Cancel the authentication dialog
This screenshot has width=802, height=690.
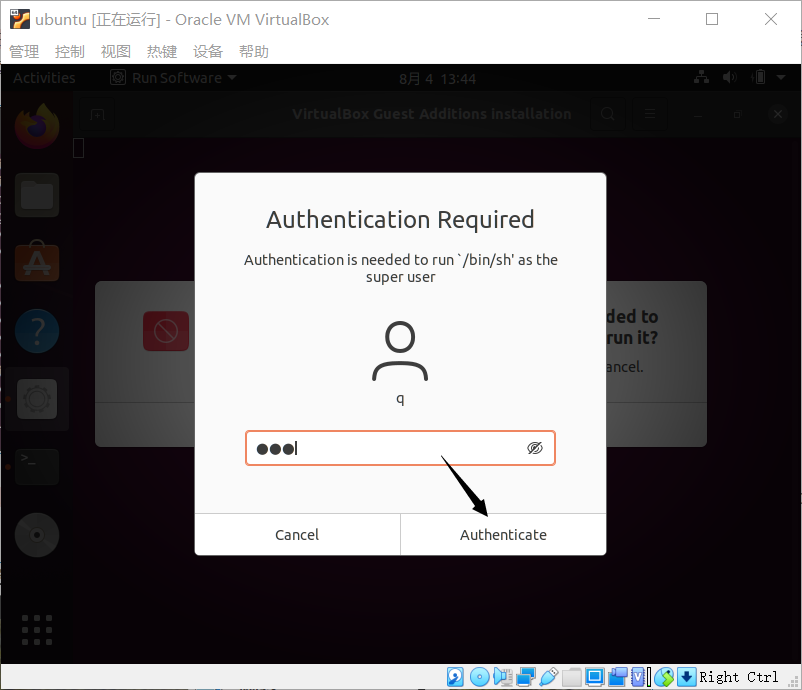(x=297, y=535)
